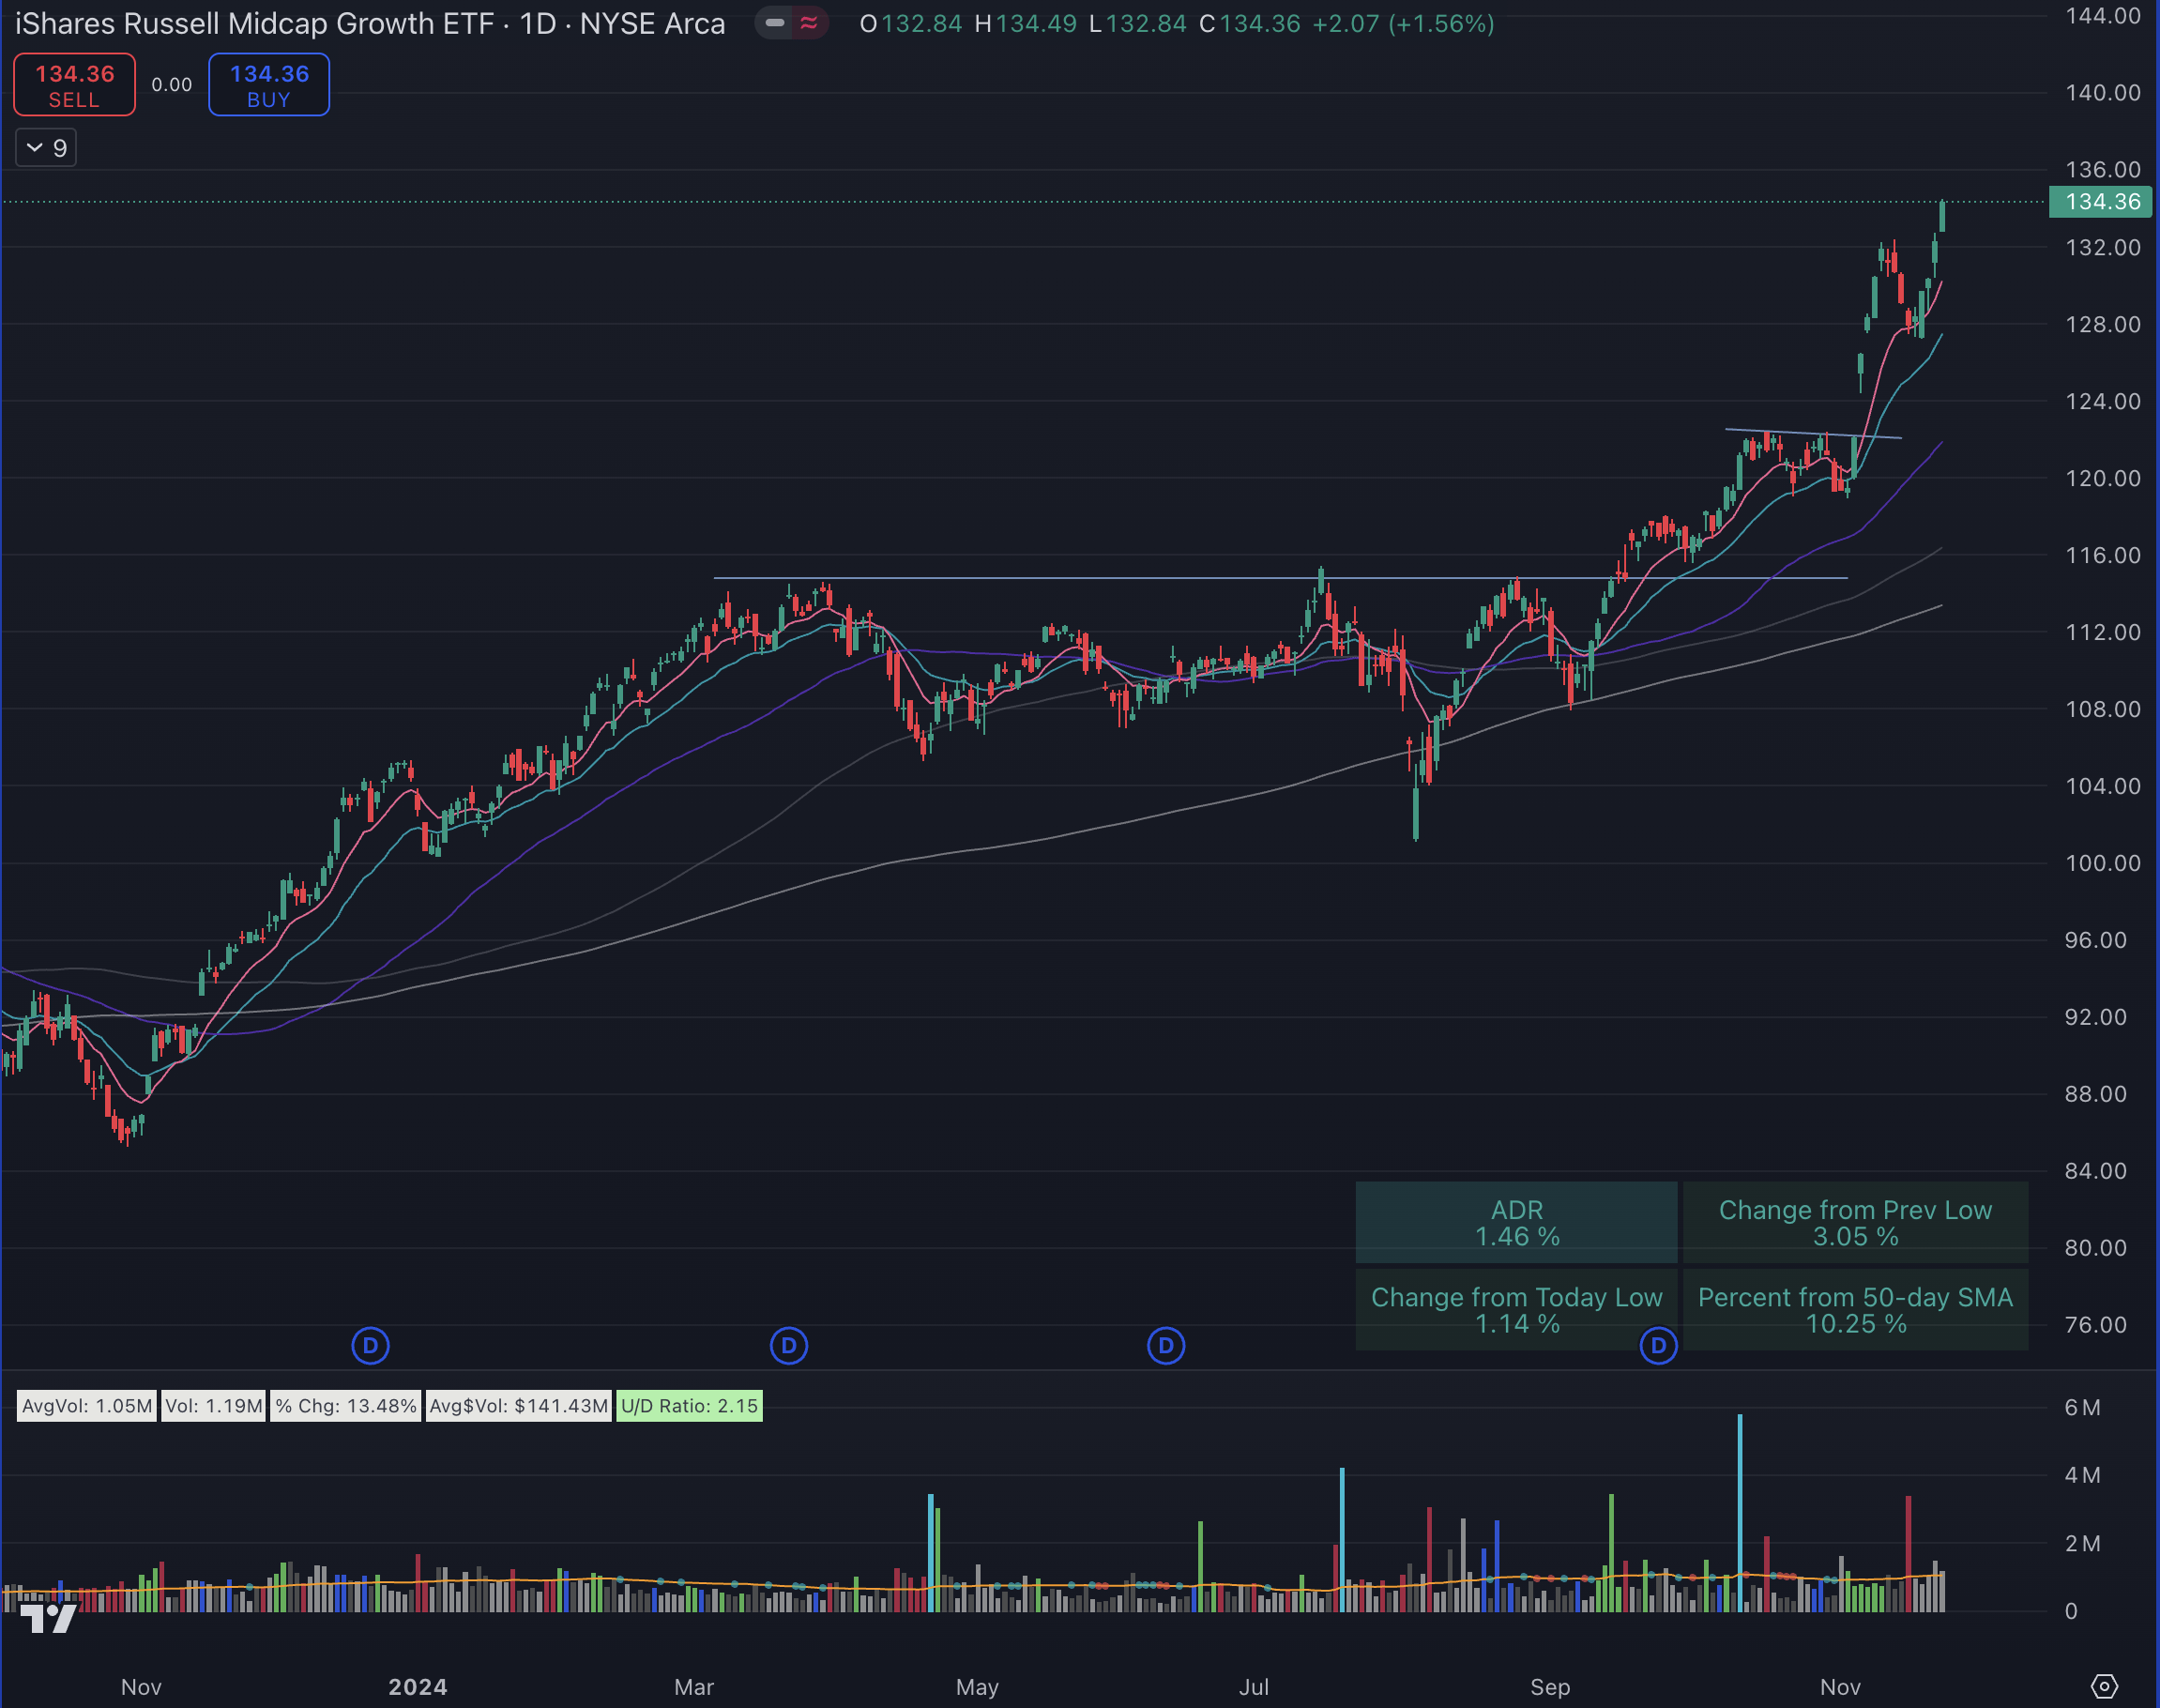The image size is (2160, 1708).
Task: Click the D dividend marker below March
Action: pos(790,1346)
